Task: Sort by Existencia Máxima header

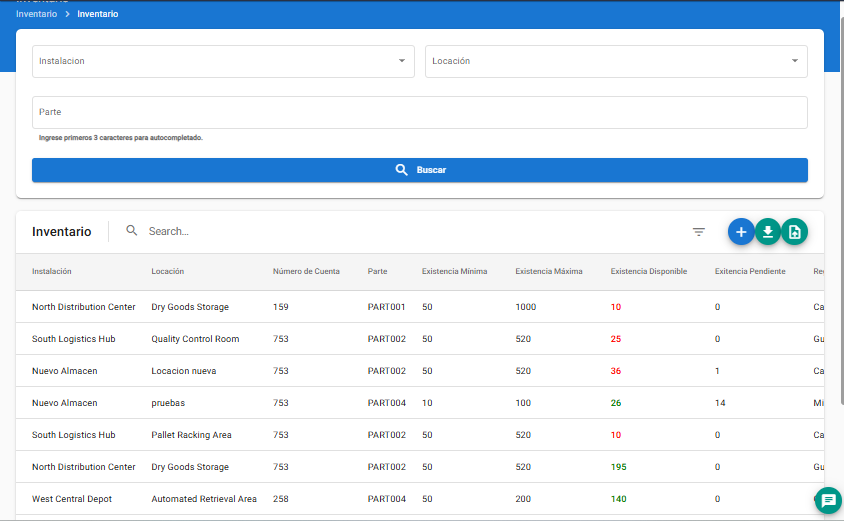Action: tap(549, 271)
